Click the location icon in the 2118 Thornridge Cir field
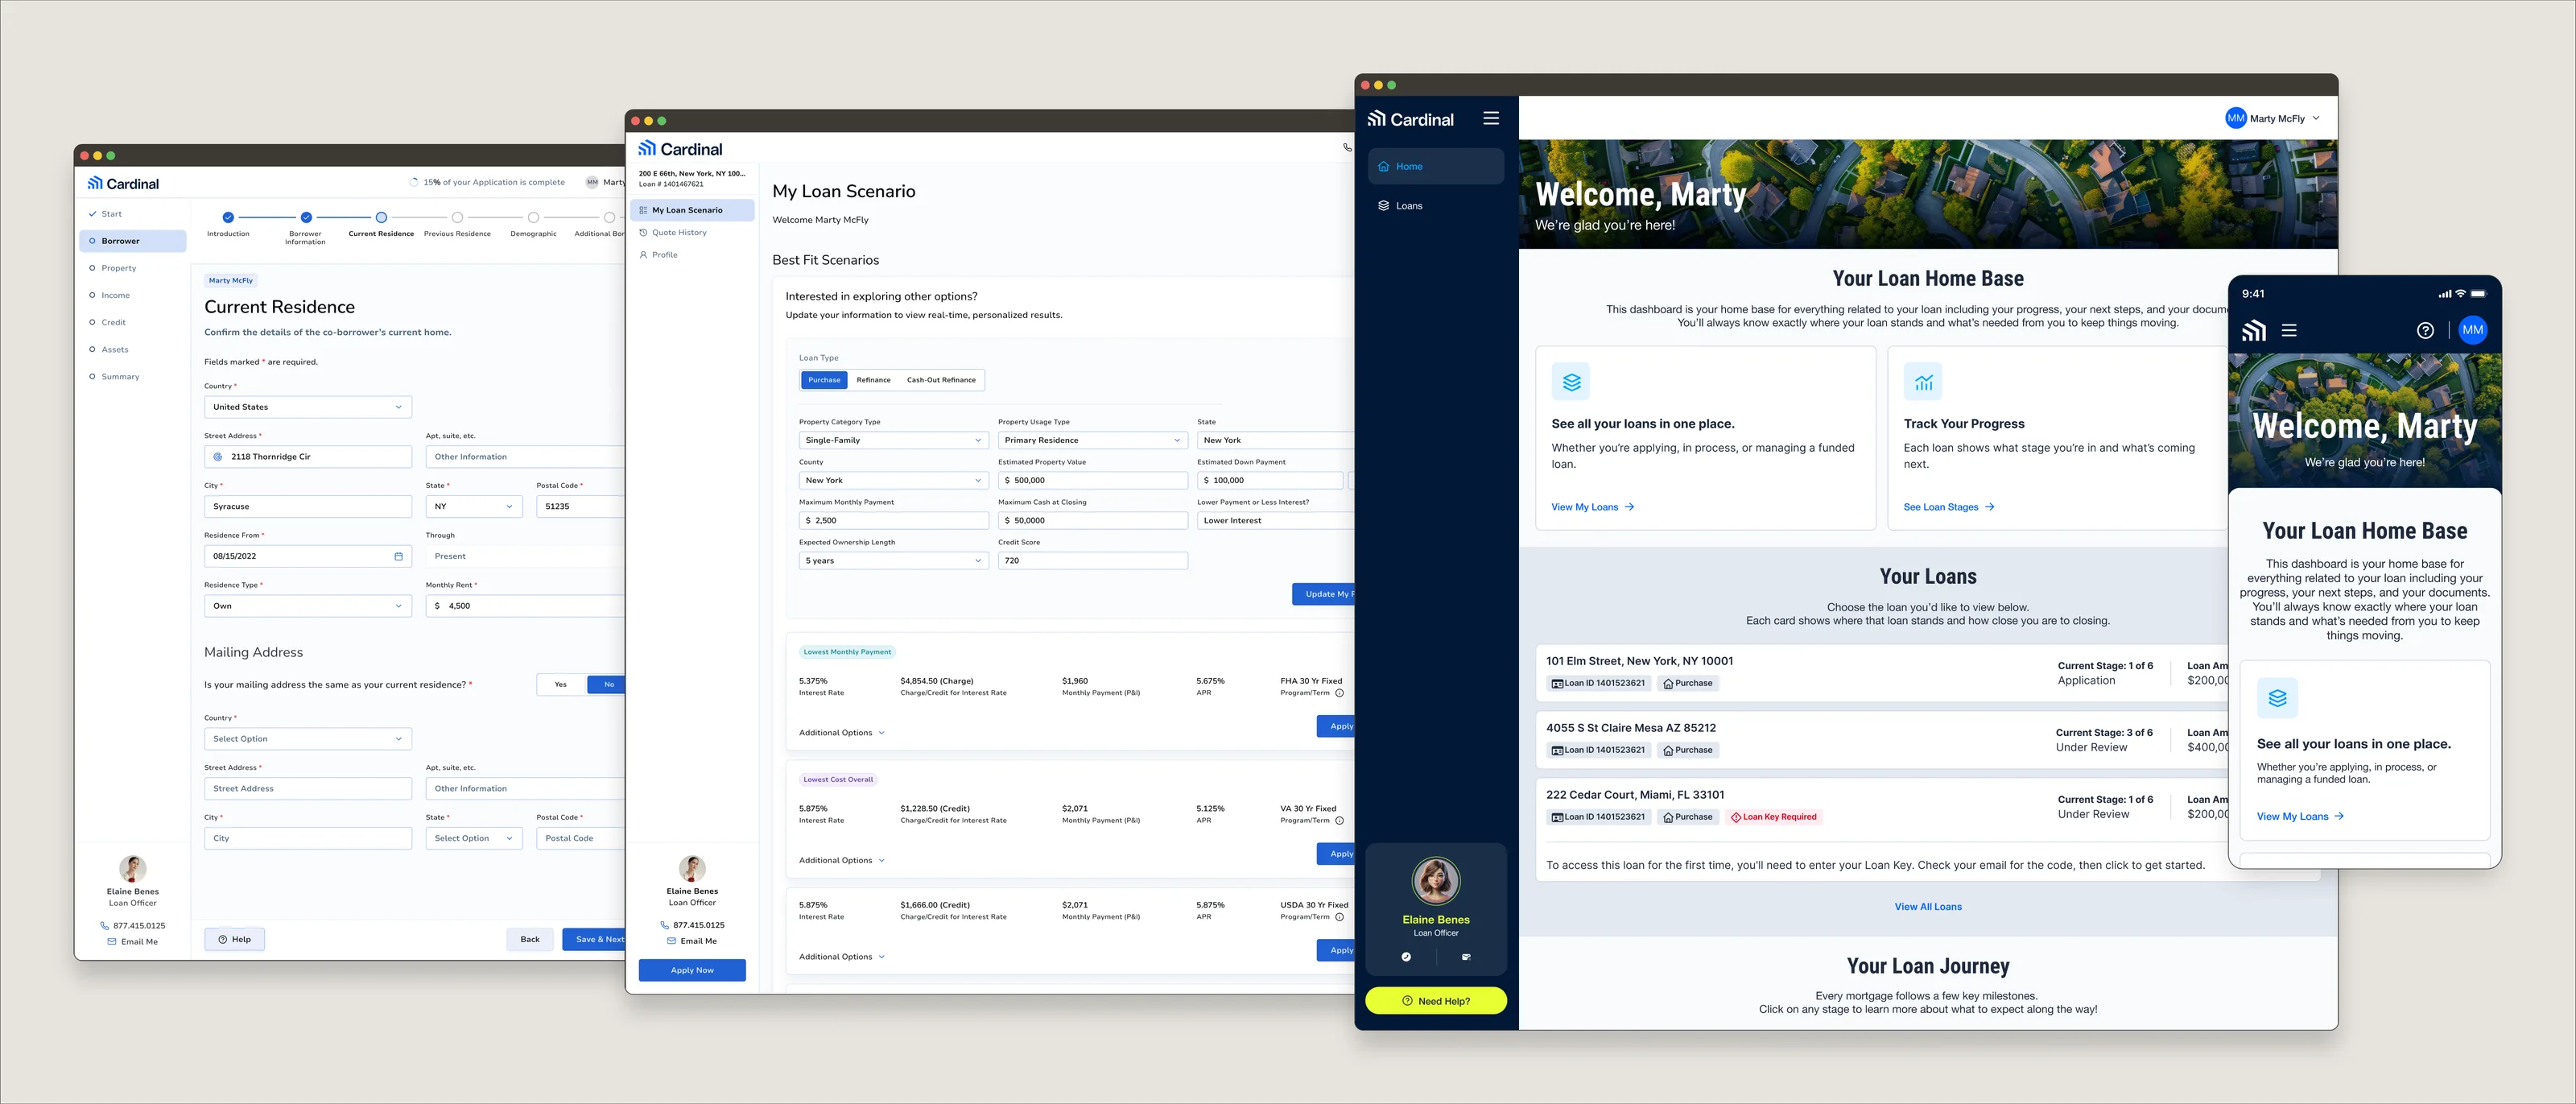The height and width of the screenshot is (1104, 2576). (218, 457)
